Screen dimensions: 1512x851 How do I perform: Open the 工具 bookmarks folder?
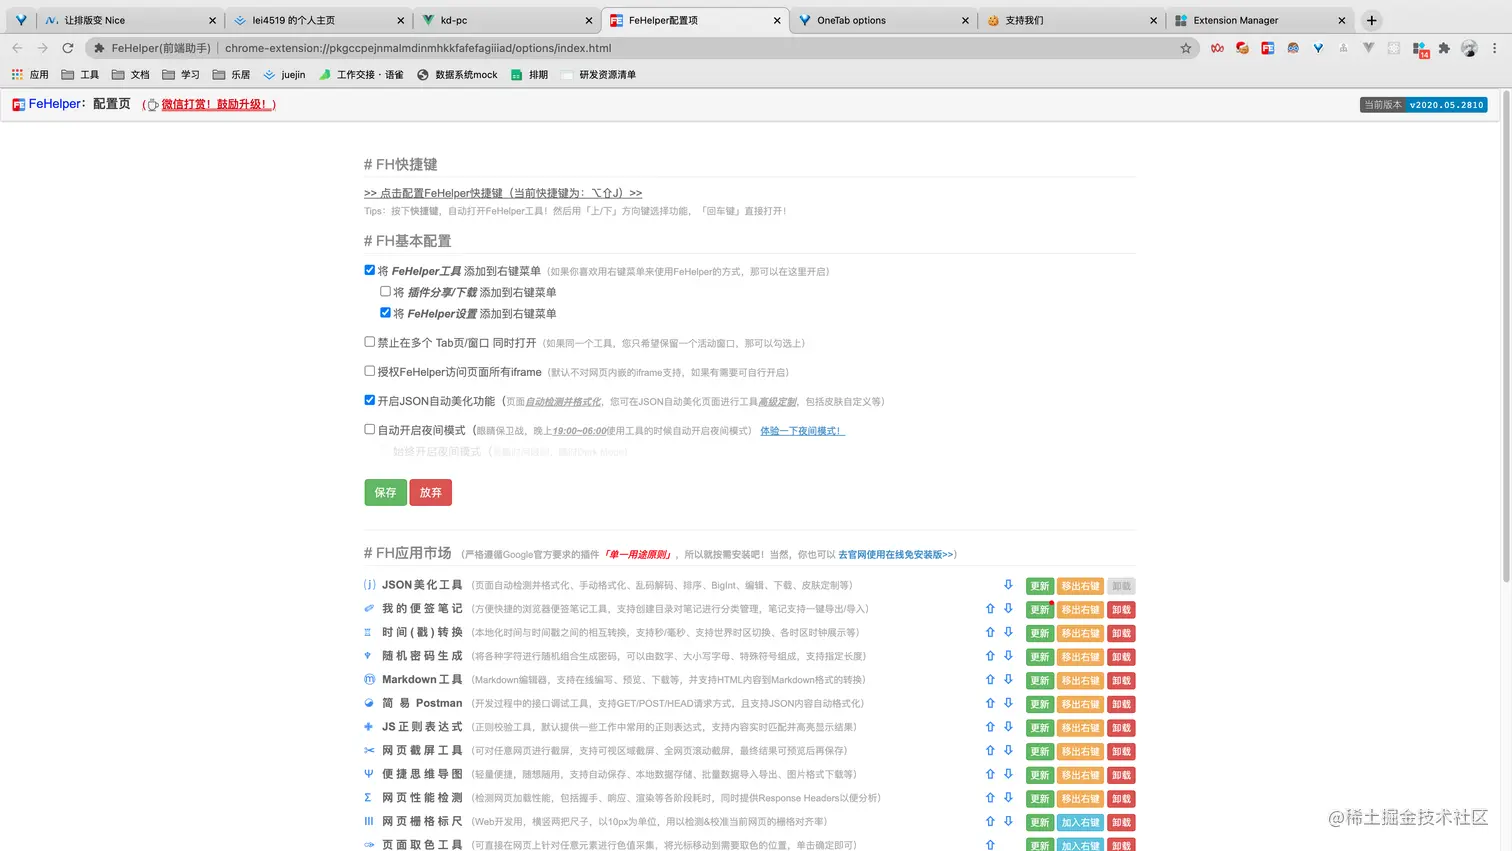pyautogui.click(x=80, y=75)
